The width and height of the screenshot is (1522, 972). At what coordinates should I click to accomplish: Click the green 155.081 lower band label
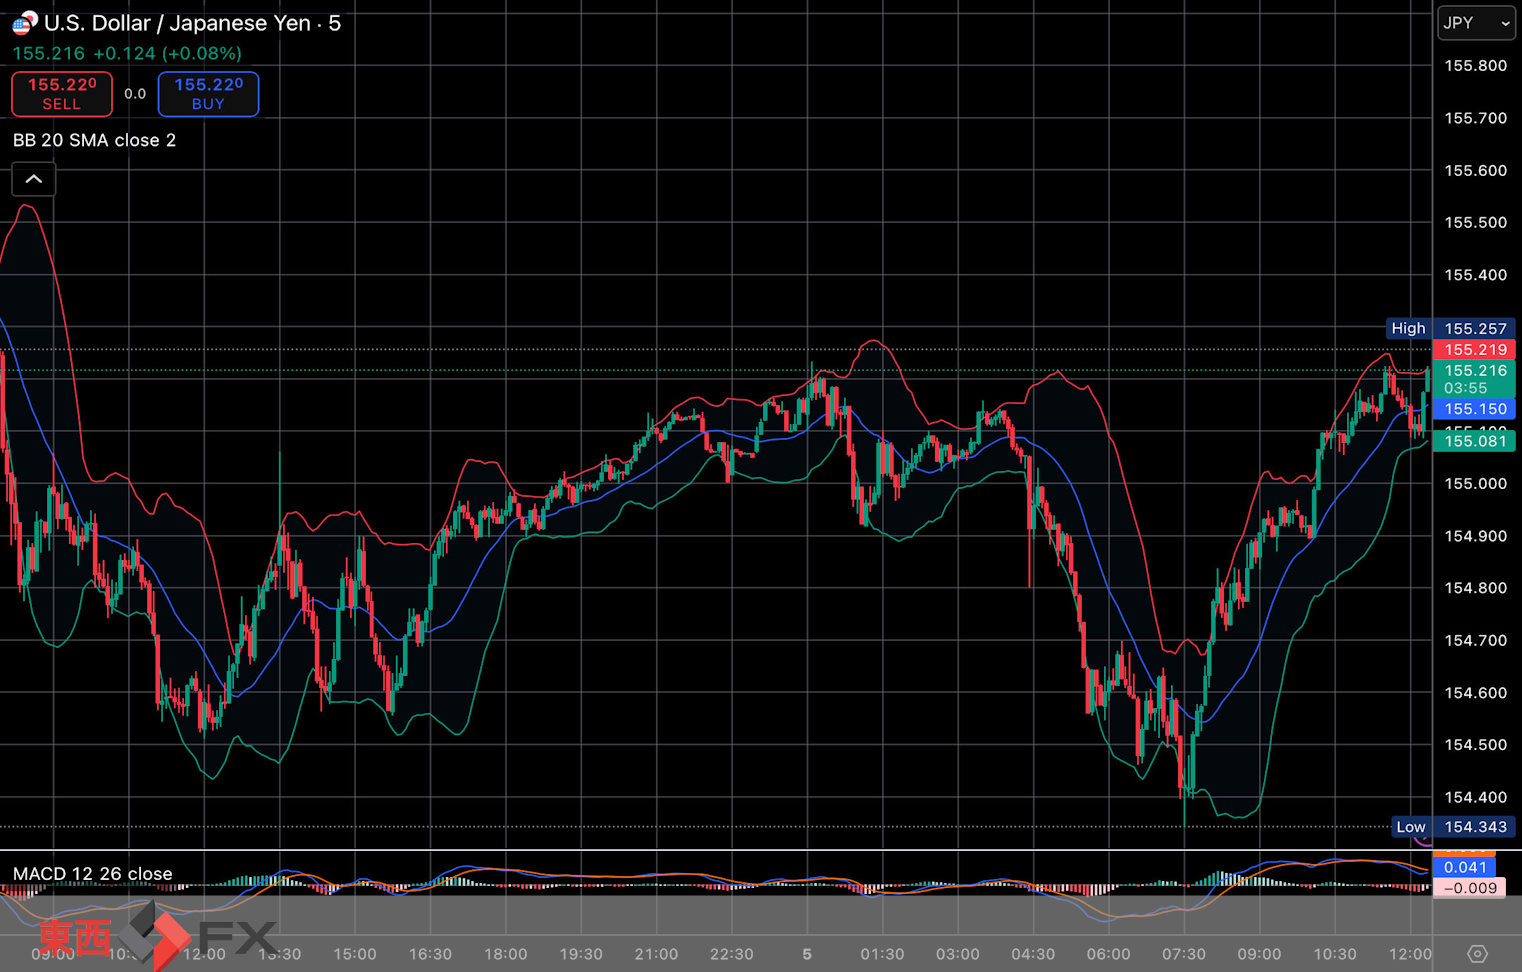pos(1475,441)
